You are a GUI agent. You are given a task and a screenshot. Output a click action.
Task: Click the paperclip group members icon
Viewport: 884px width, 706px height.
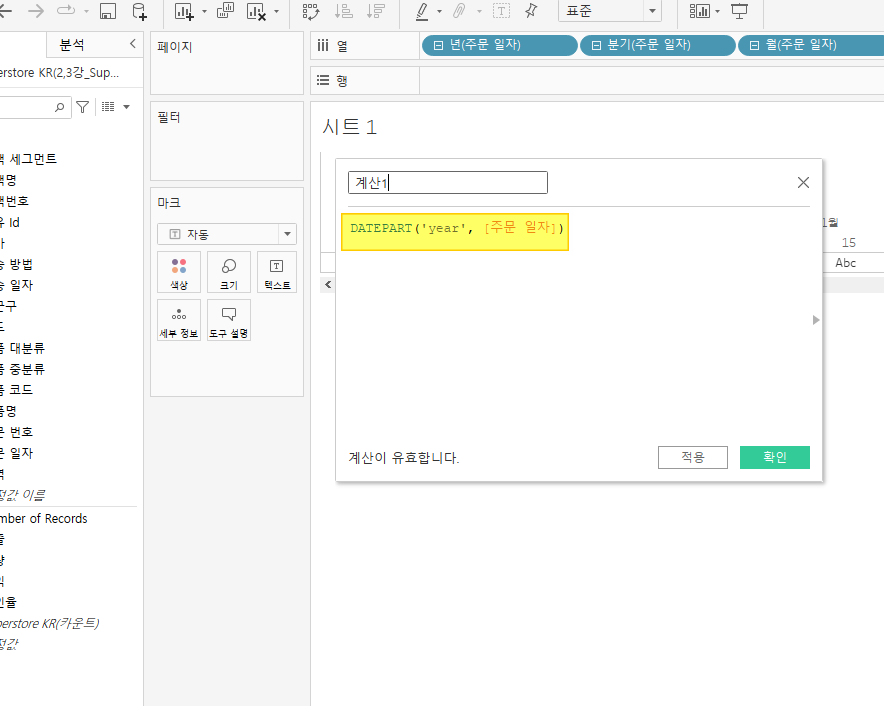point(459,11)
